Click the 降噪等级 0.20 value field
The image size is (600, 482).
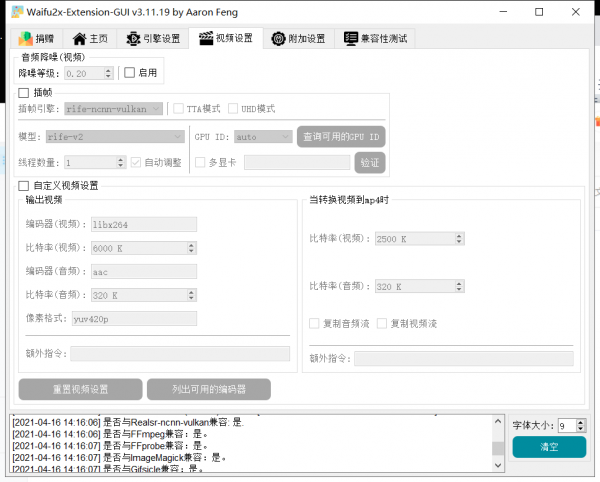[x=84, y=73]
